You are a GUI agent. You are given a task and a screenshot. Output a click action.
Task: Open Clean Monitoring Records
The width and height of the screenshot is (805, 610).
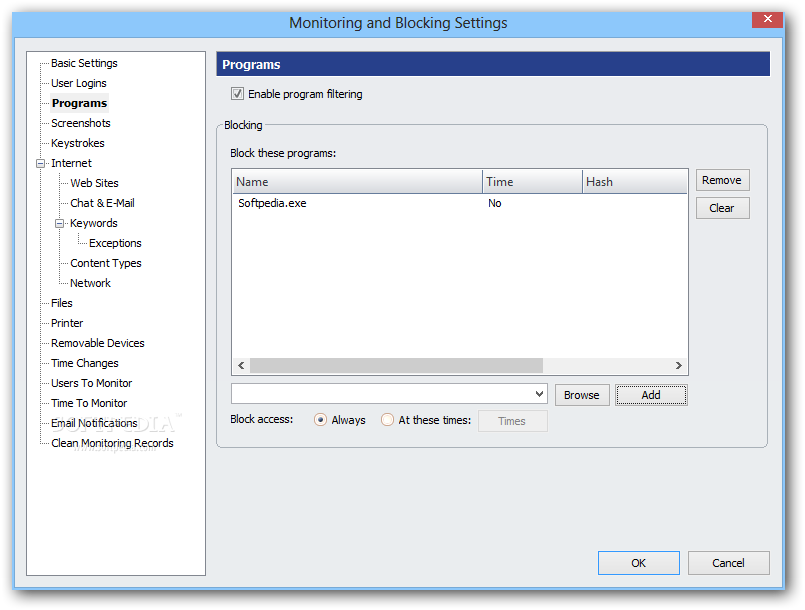point(112,444)
